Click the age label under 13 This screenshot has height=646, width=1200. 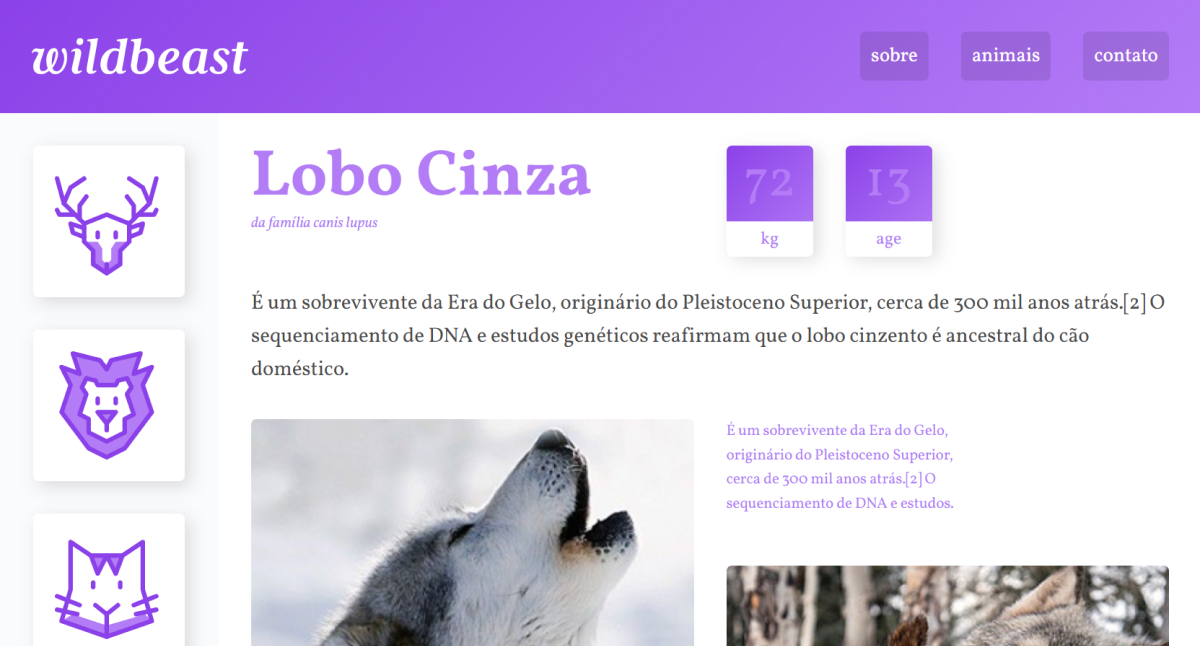889,239
